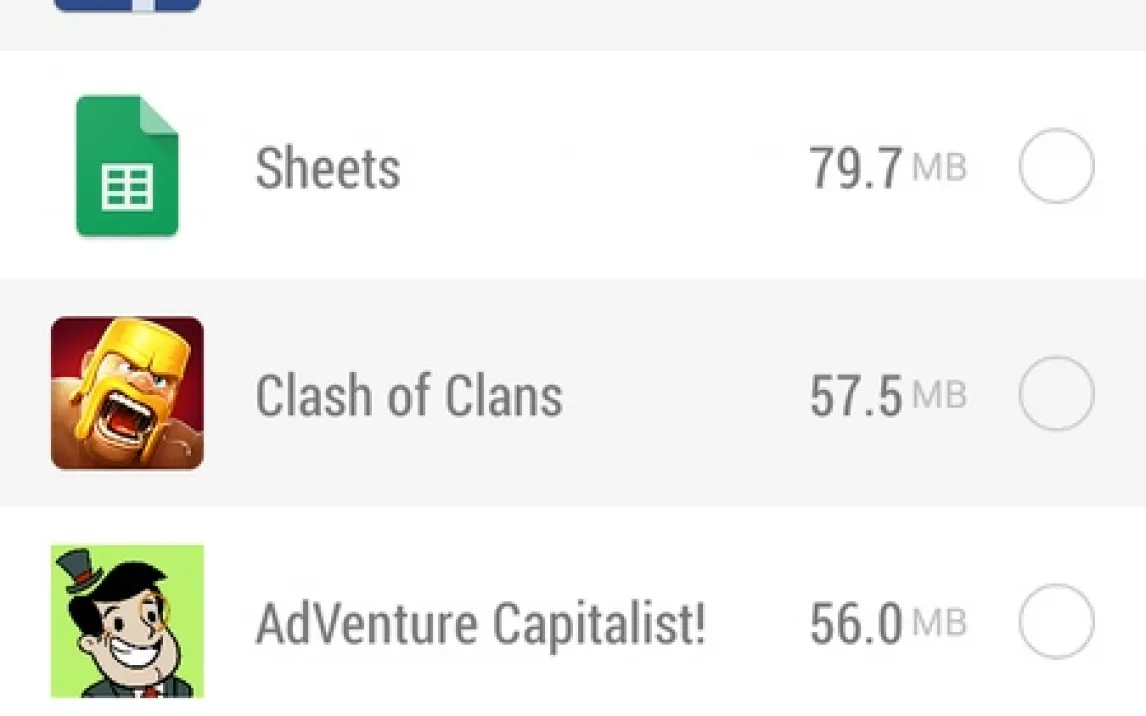The height and width of the screenshot is (716, 1146).
Task: Click the MB unit beside 79.7
Action: (x=939, y=168)
